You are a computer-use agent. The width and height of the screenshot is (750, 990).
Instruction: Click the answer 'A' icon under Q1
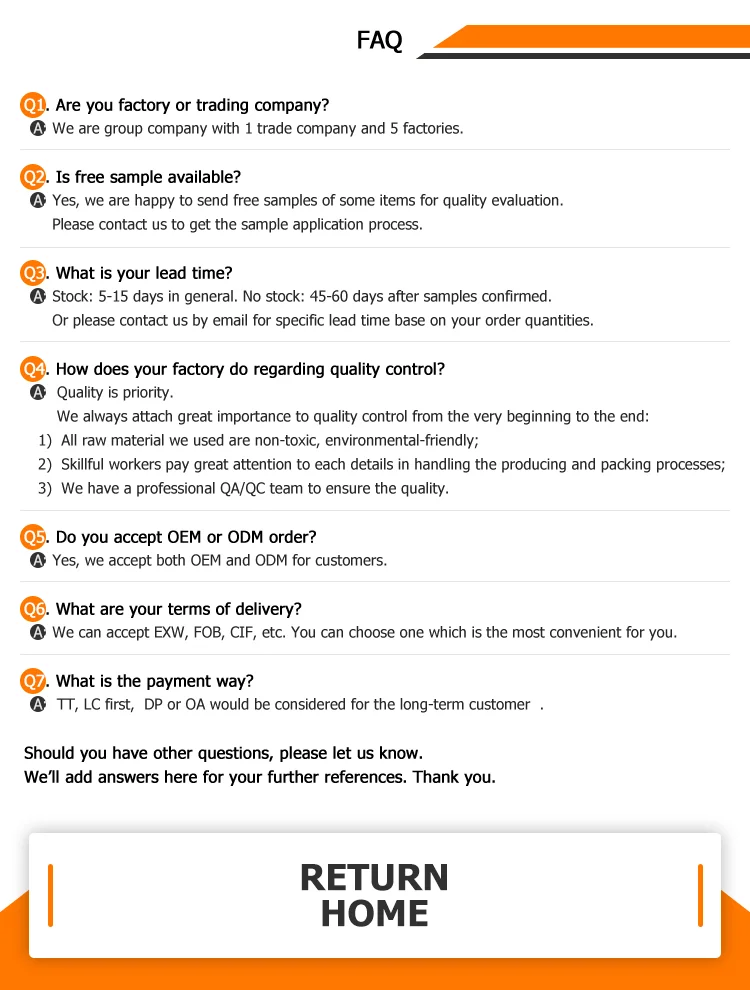pos(38,128)
